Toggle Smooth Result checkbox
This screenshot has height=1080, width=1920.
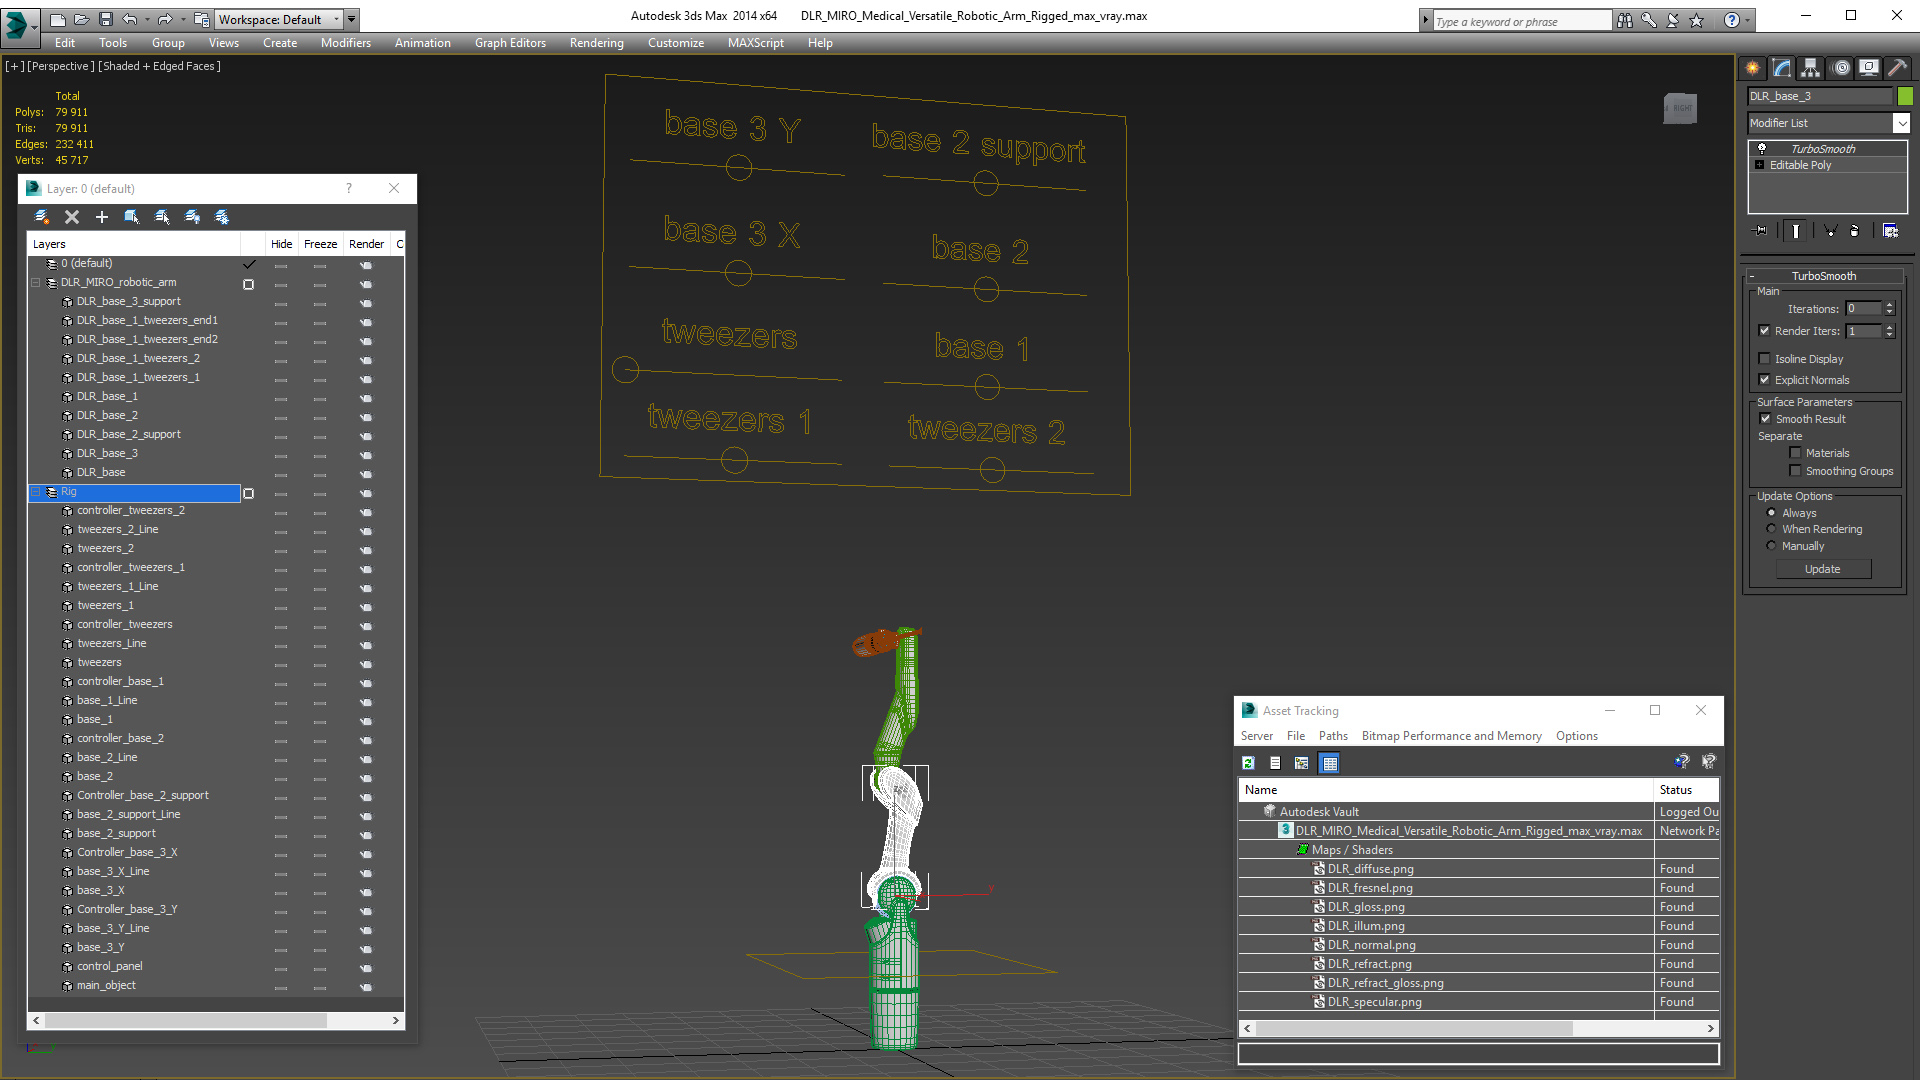pyautogui.click(x=1766, y=419)
